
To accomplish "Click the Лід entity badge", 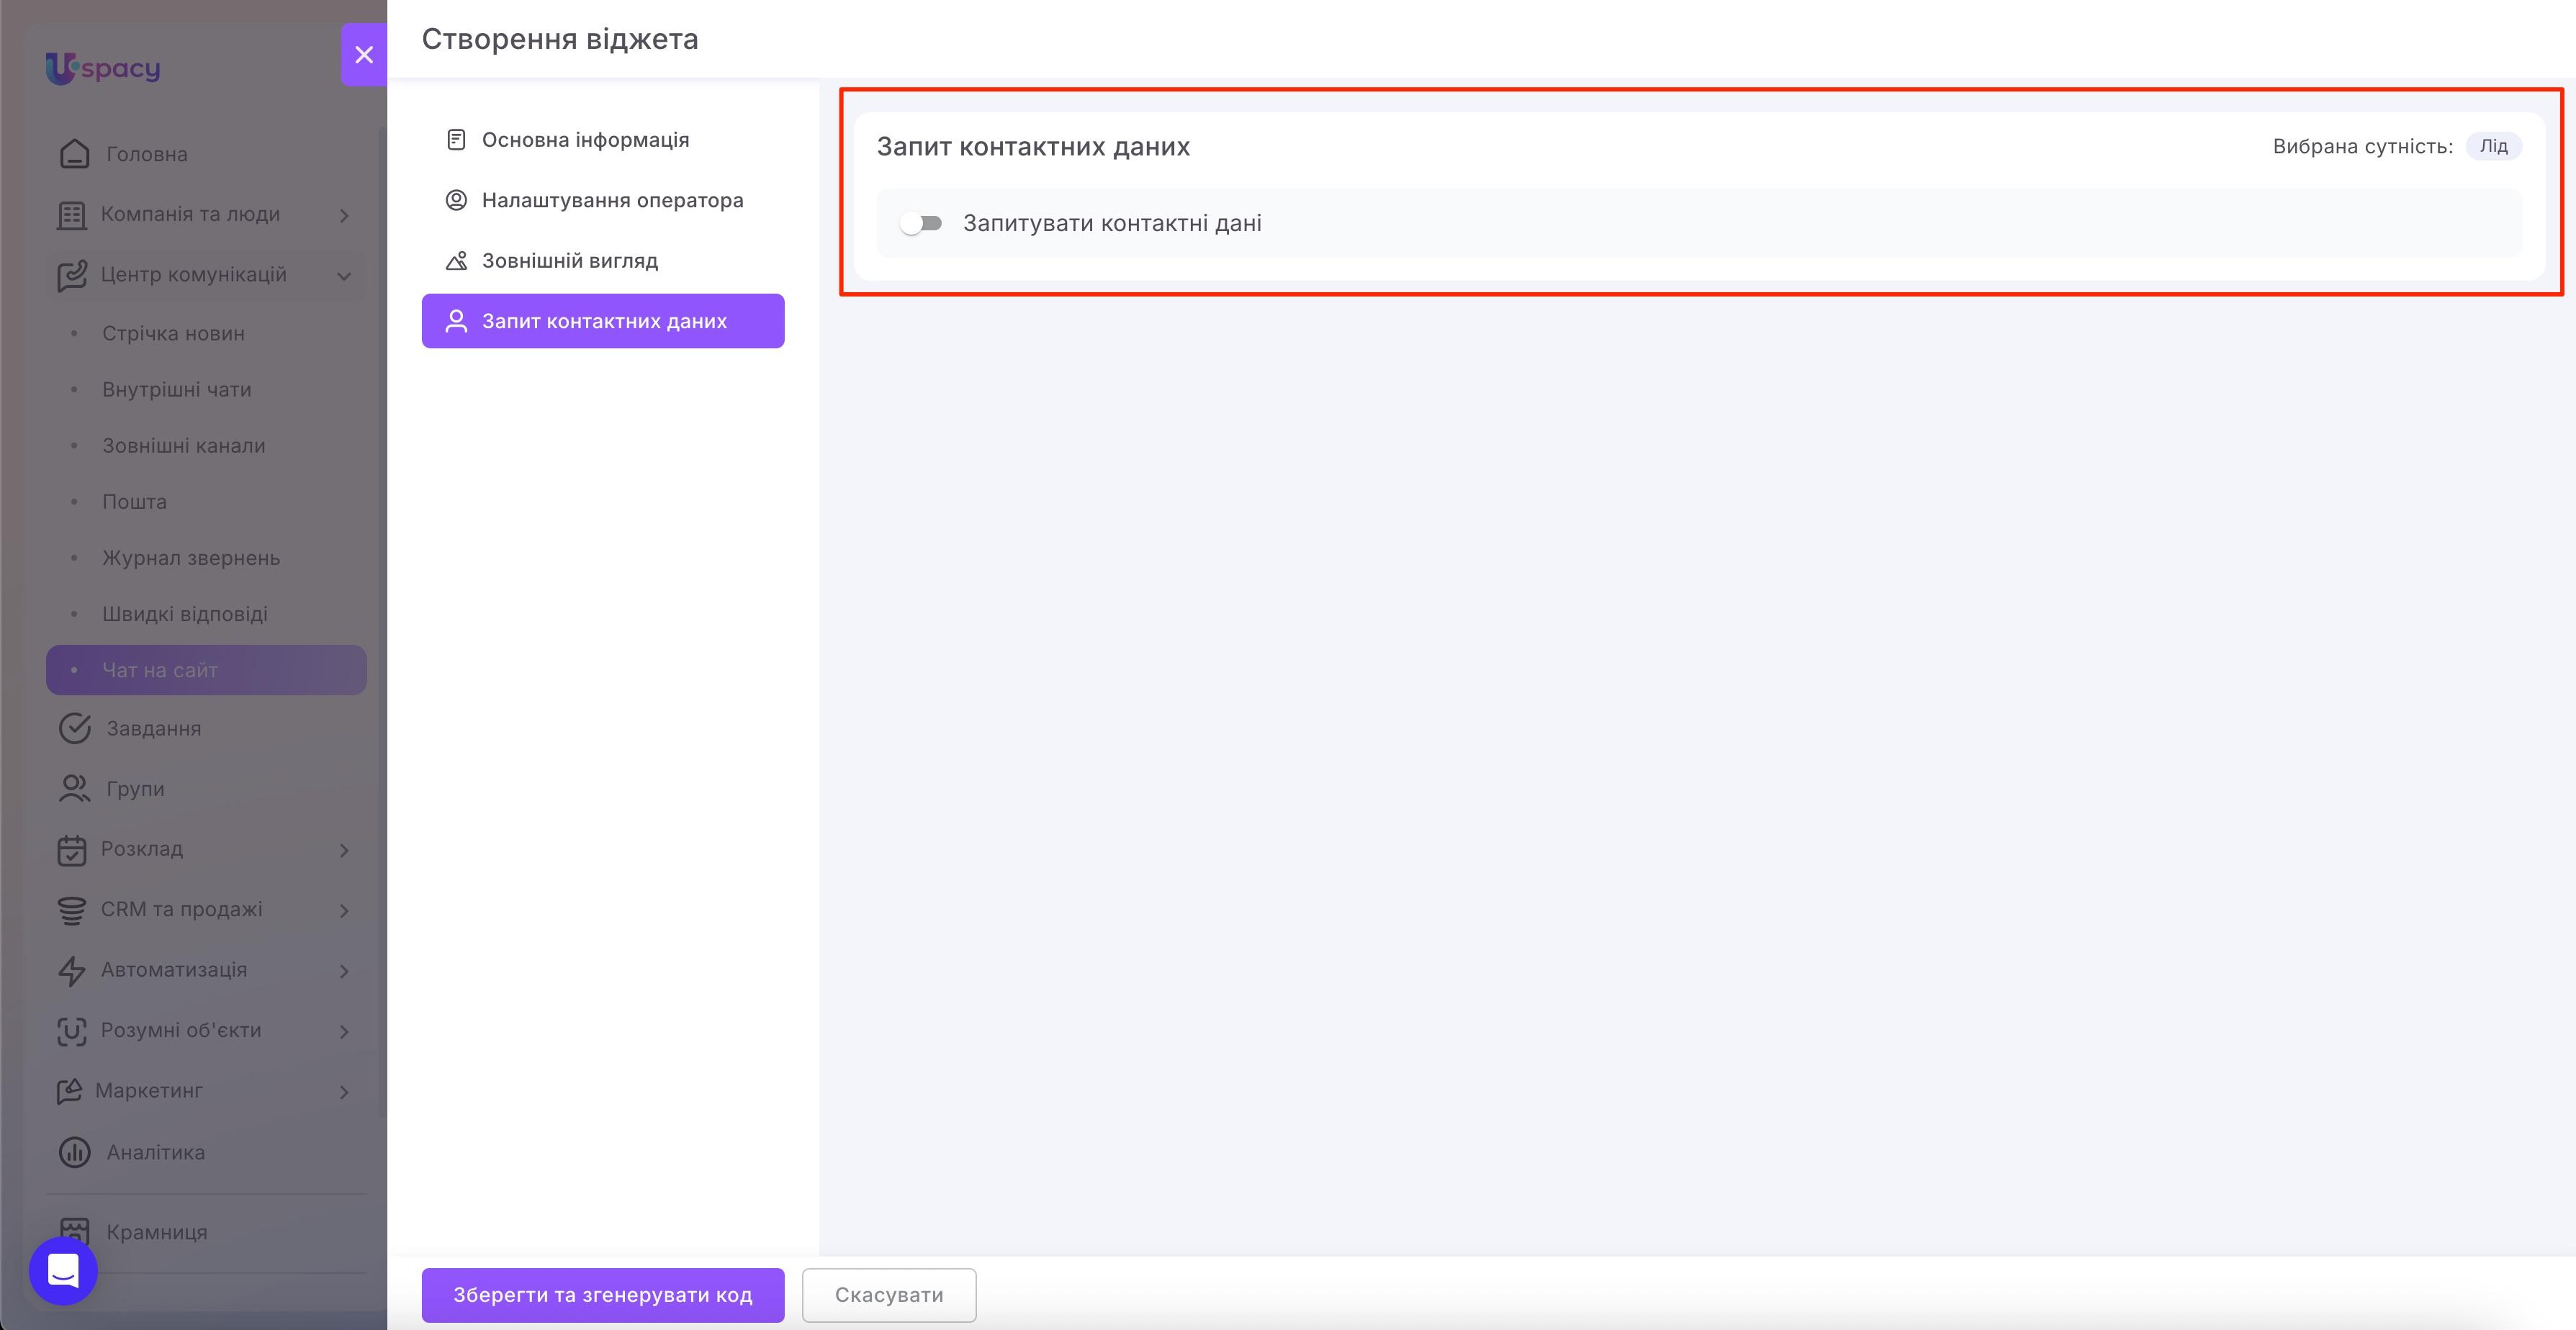I will click(x=2493, y=146).
